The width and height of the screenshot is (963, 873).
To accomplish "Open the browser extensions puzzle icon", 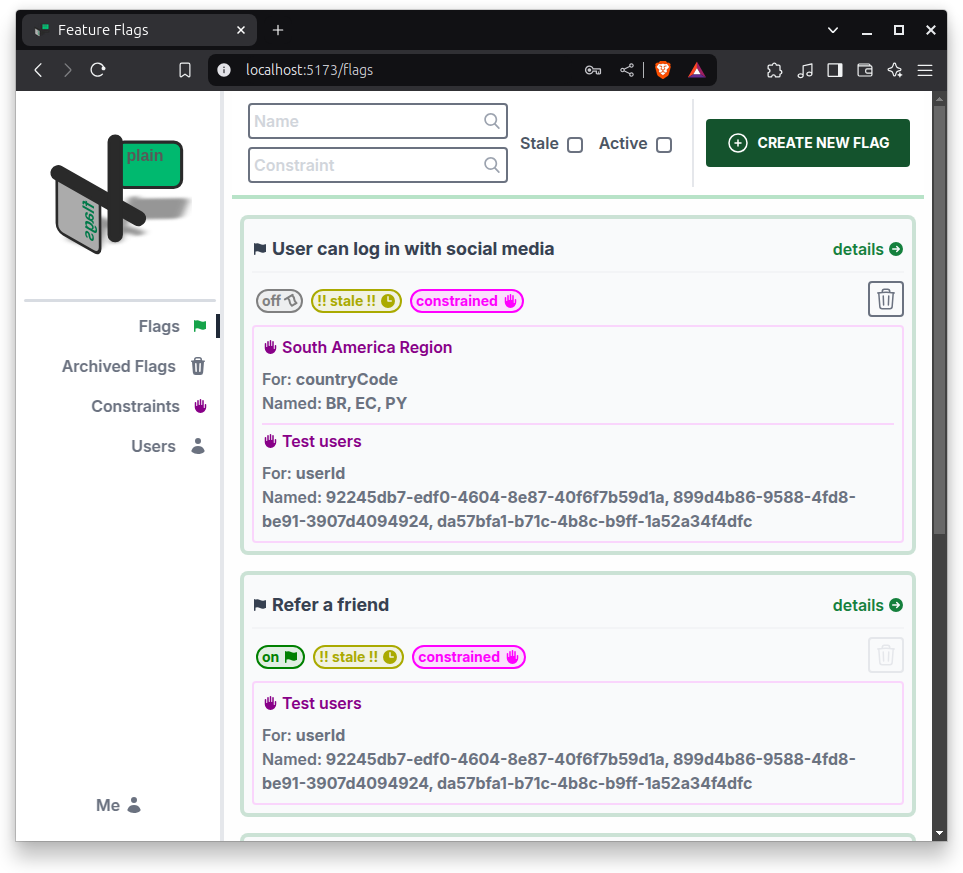I will (774, 70).
